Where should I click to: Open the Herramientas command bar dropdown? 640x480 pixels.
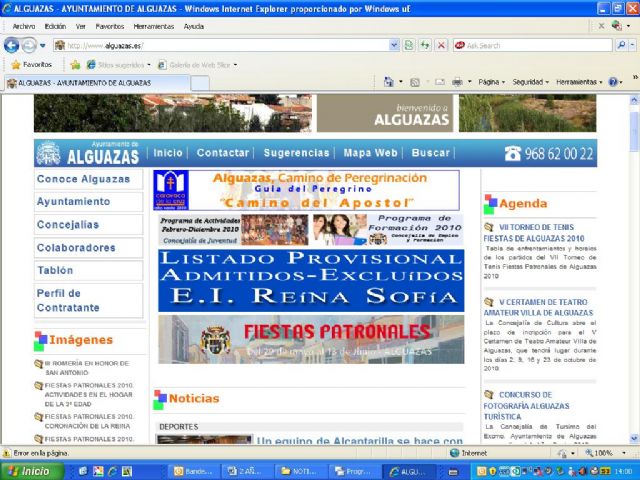[578, 82]
